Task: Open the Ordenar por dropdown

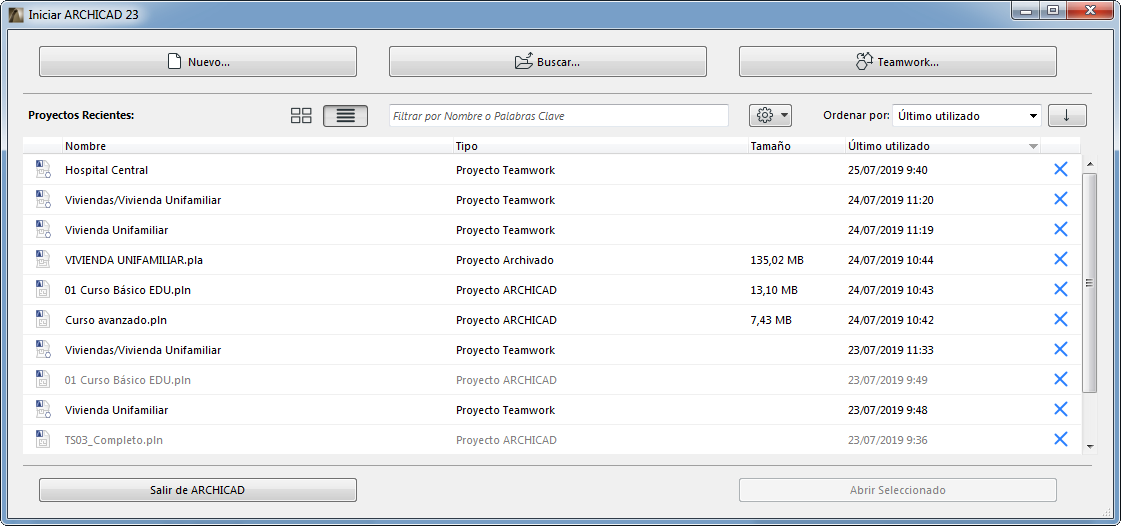Action: (967, 116)
